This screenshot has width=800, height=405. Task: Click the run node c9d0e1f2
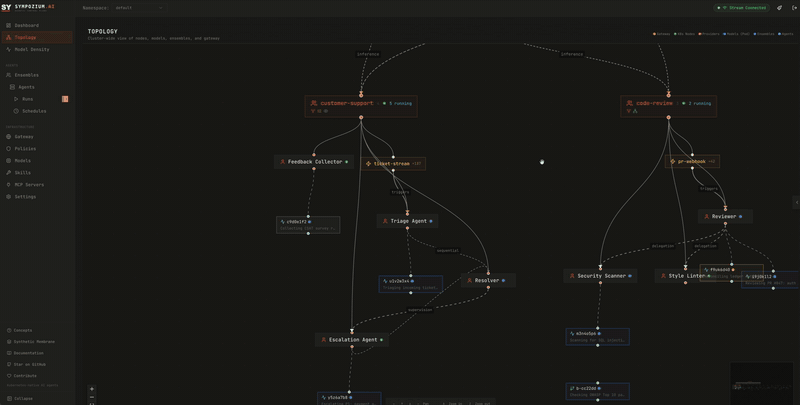(308, 225)
